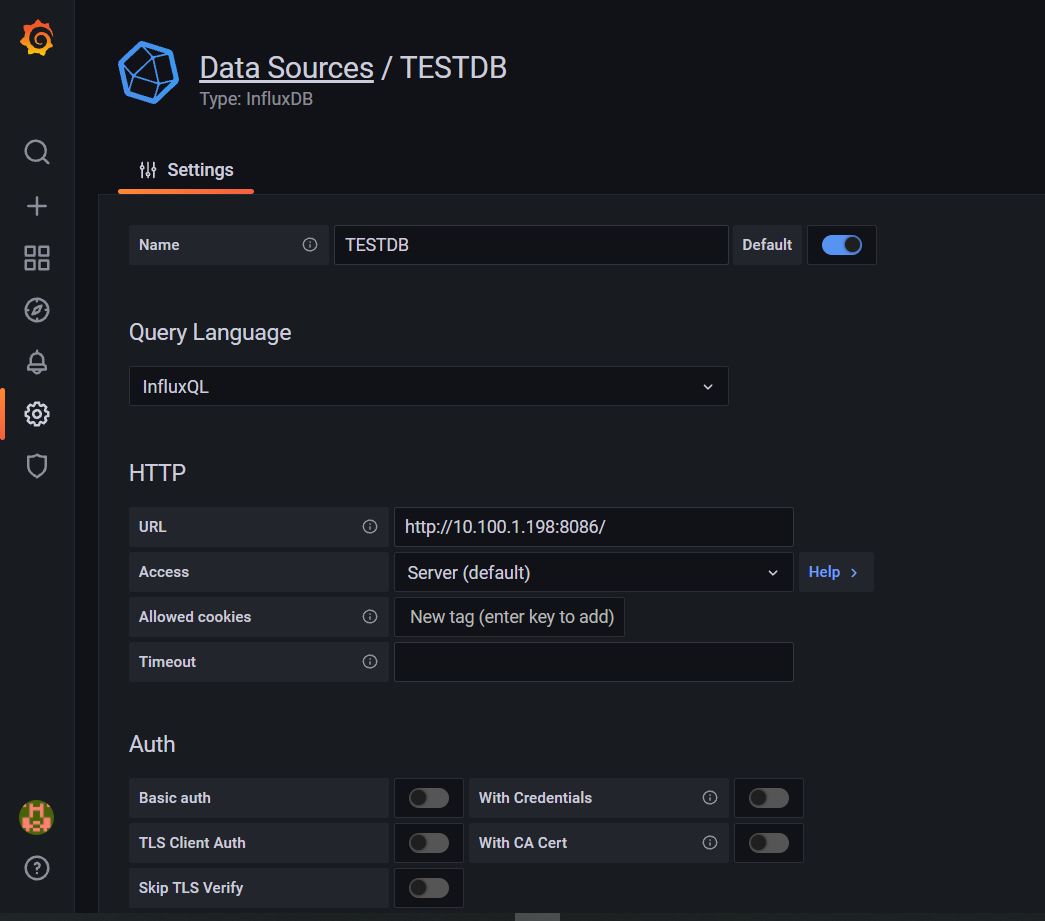Click the info icon beside Allowed cookies
This screenshot has width=1045, height=921.
pos(370,616)
